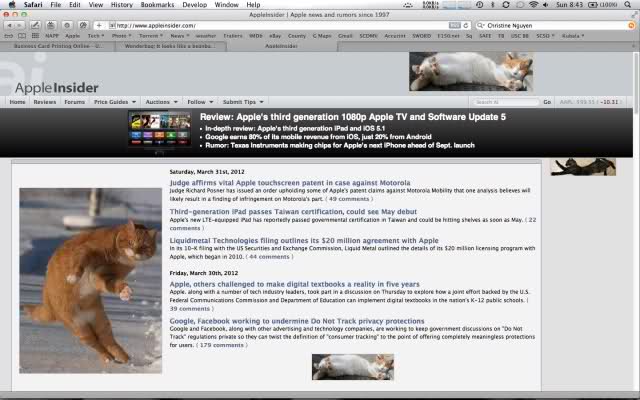The height and width of the screenshot is (400, 640).
Task: Open the Kubota bookmarks dropdown
Action: (573, 36)
